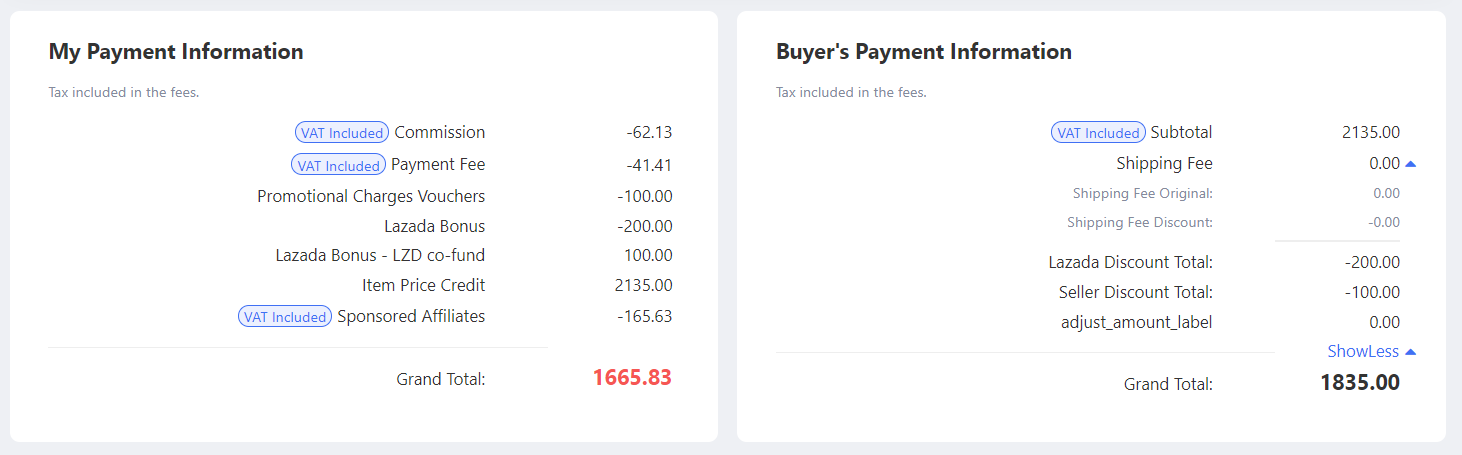Click the Lazada Discount Total -200.00 amount
Screen dimensions: 1462x455
tap(1372, 262)
